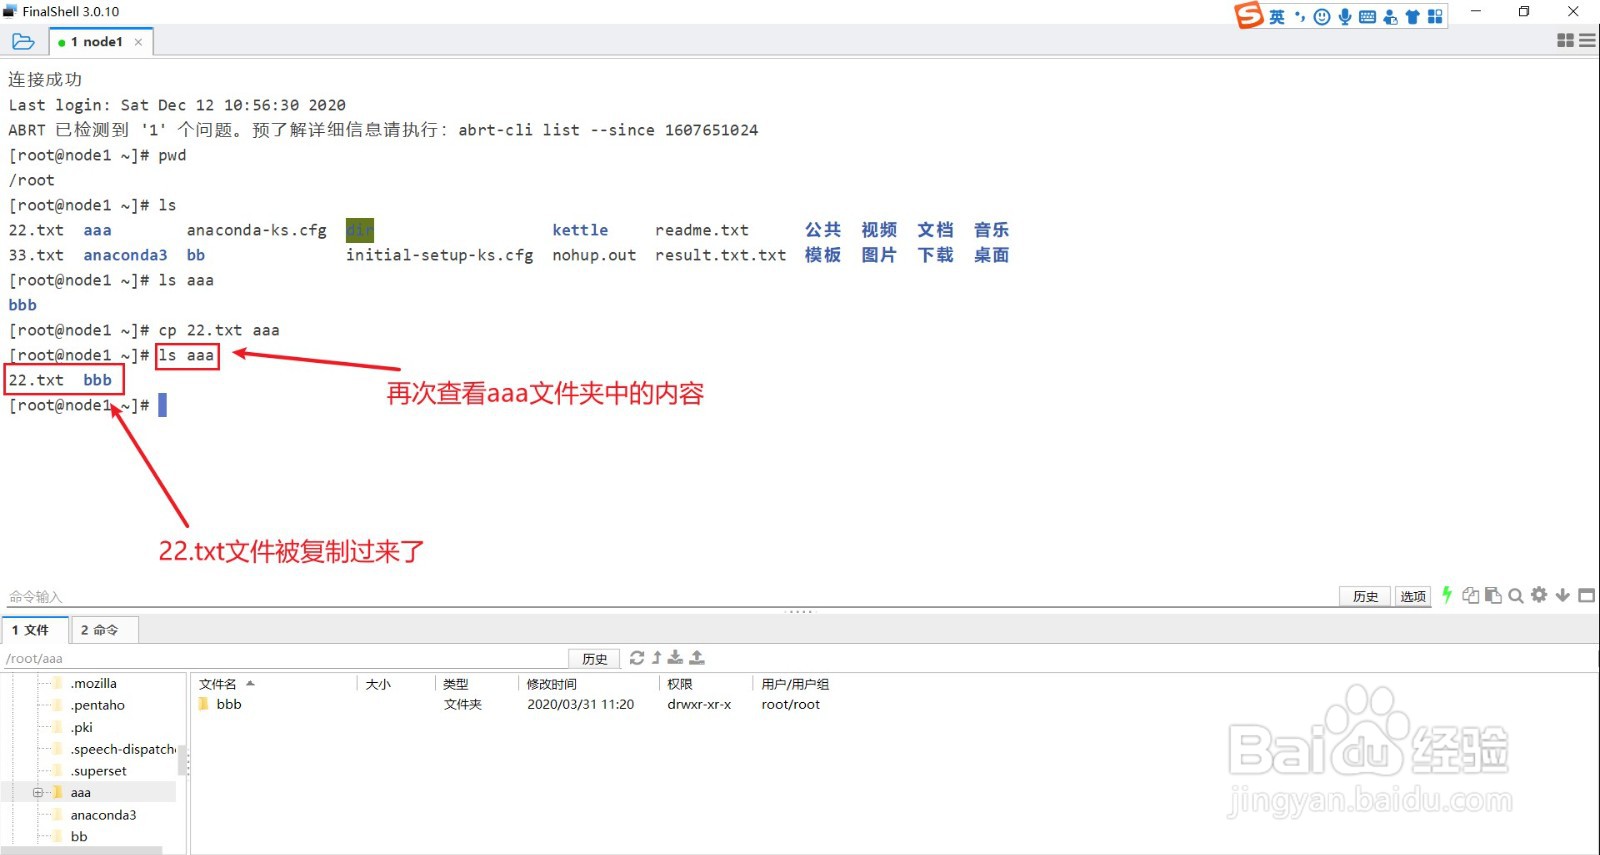Click nohup.out in terminal output
Image resolution: width=1600 pixels, height=855 pixels.
pos(594,255)
